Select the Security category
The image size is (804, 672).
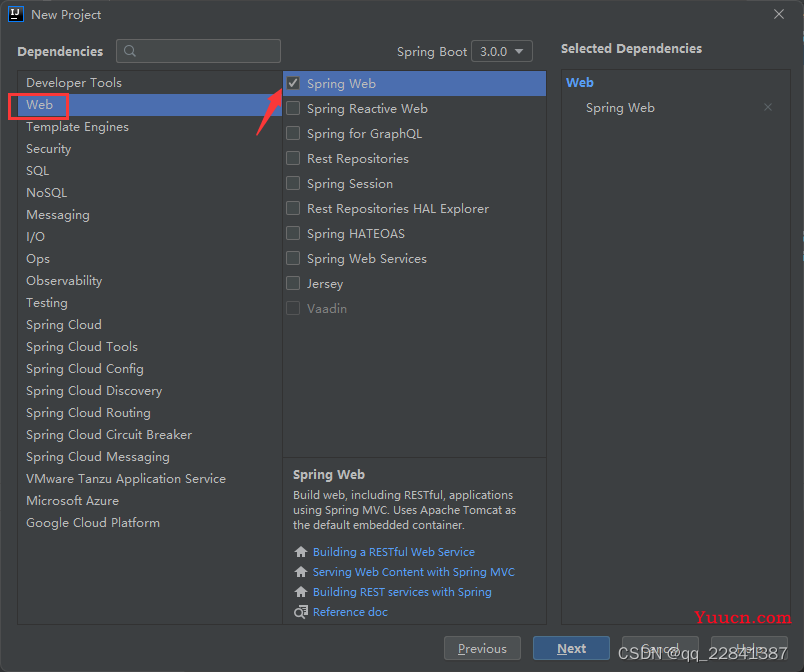[48, 149]
